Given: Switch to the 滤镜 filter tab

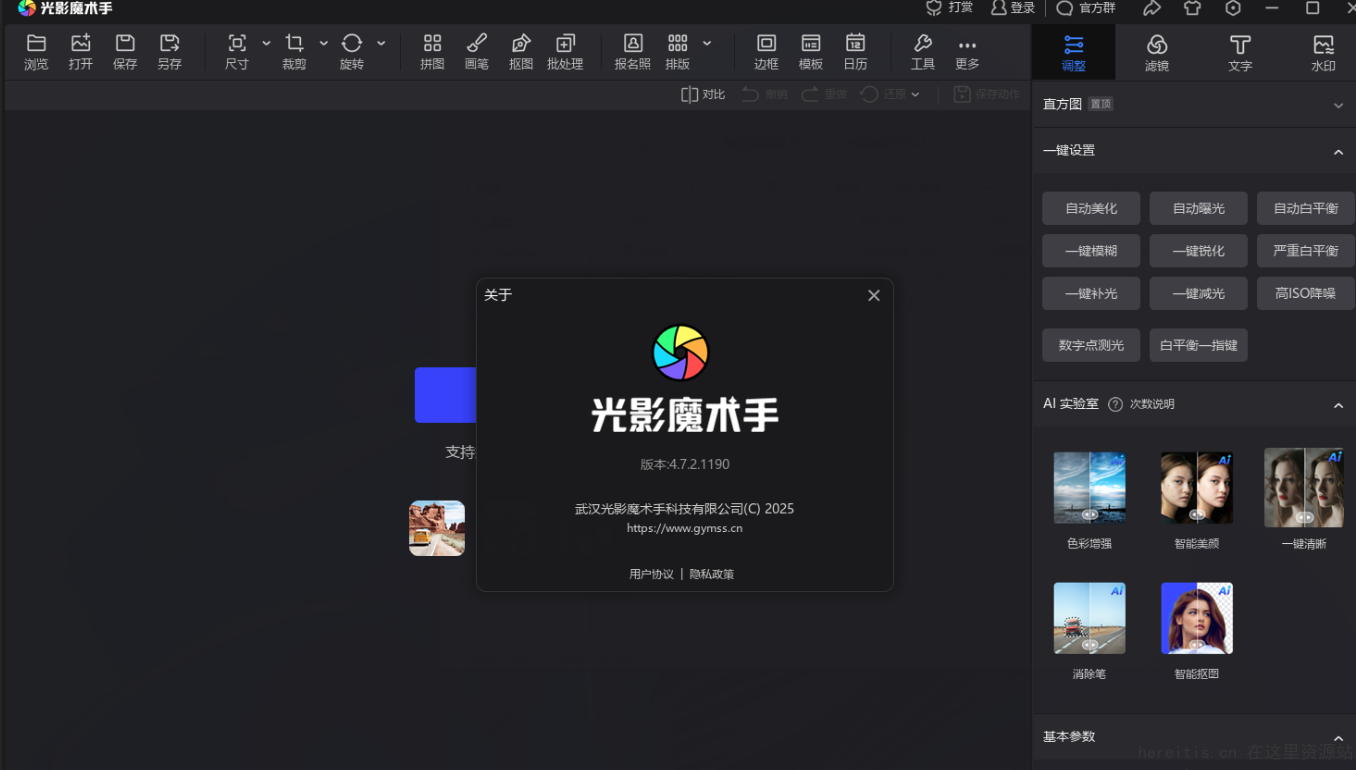Looking at the screenshot, I should pyautogui.click(x=1157, y=51).
